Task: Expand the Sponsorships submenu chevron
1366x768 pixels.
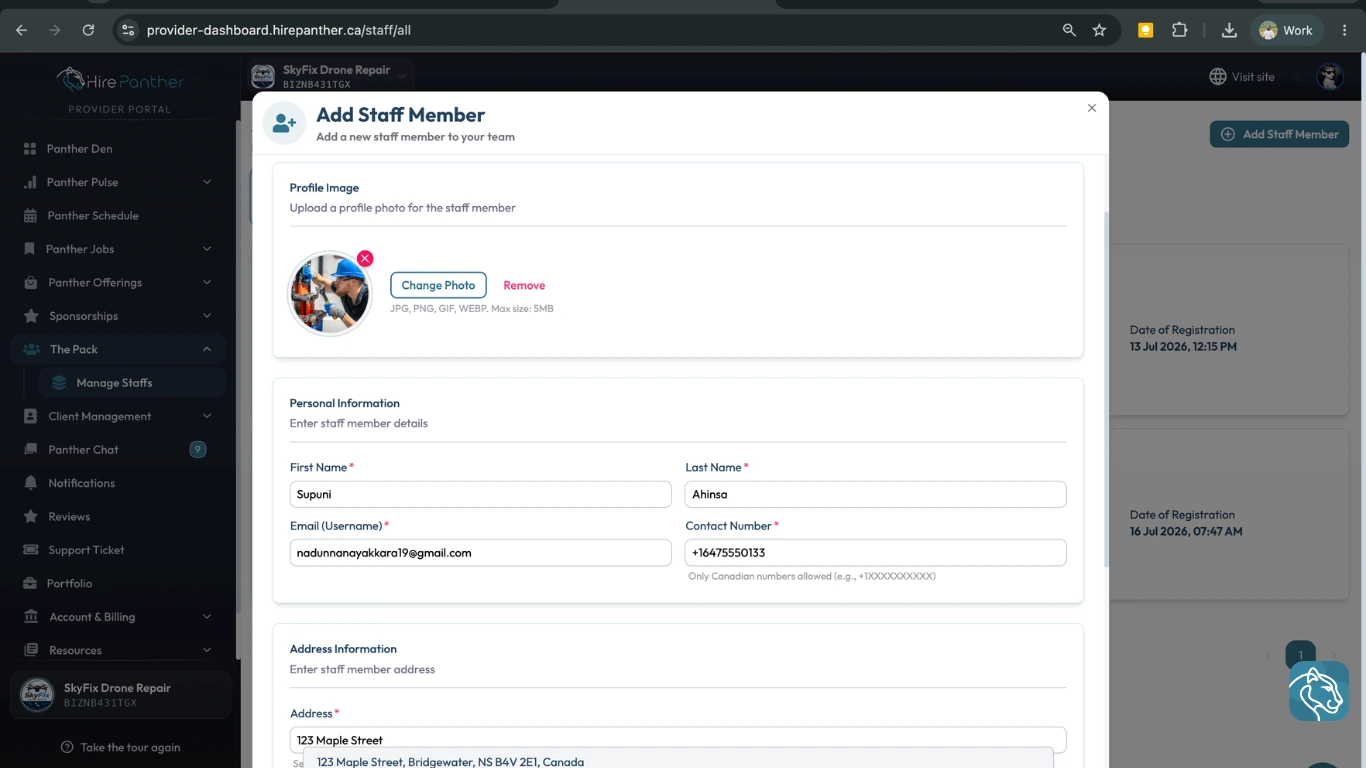Action: [x=207, y=316]
